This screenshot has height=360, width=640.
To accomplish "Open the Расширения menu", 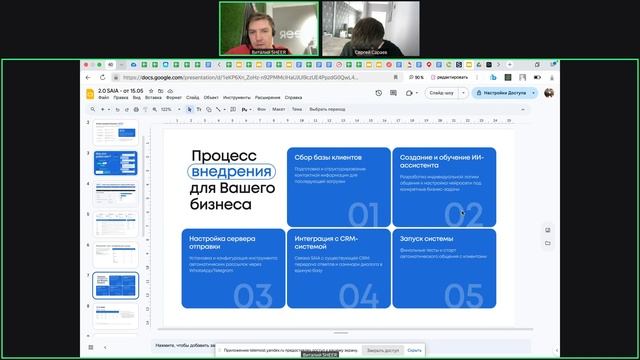I will tap(267, 98).
